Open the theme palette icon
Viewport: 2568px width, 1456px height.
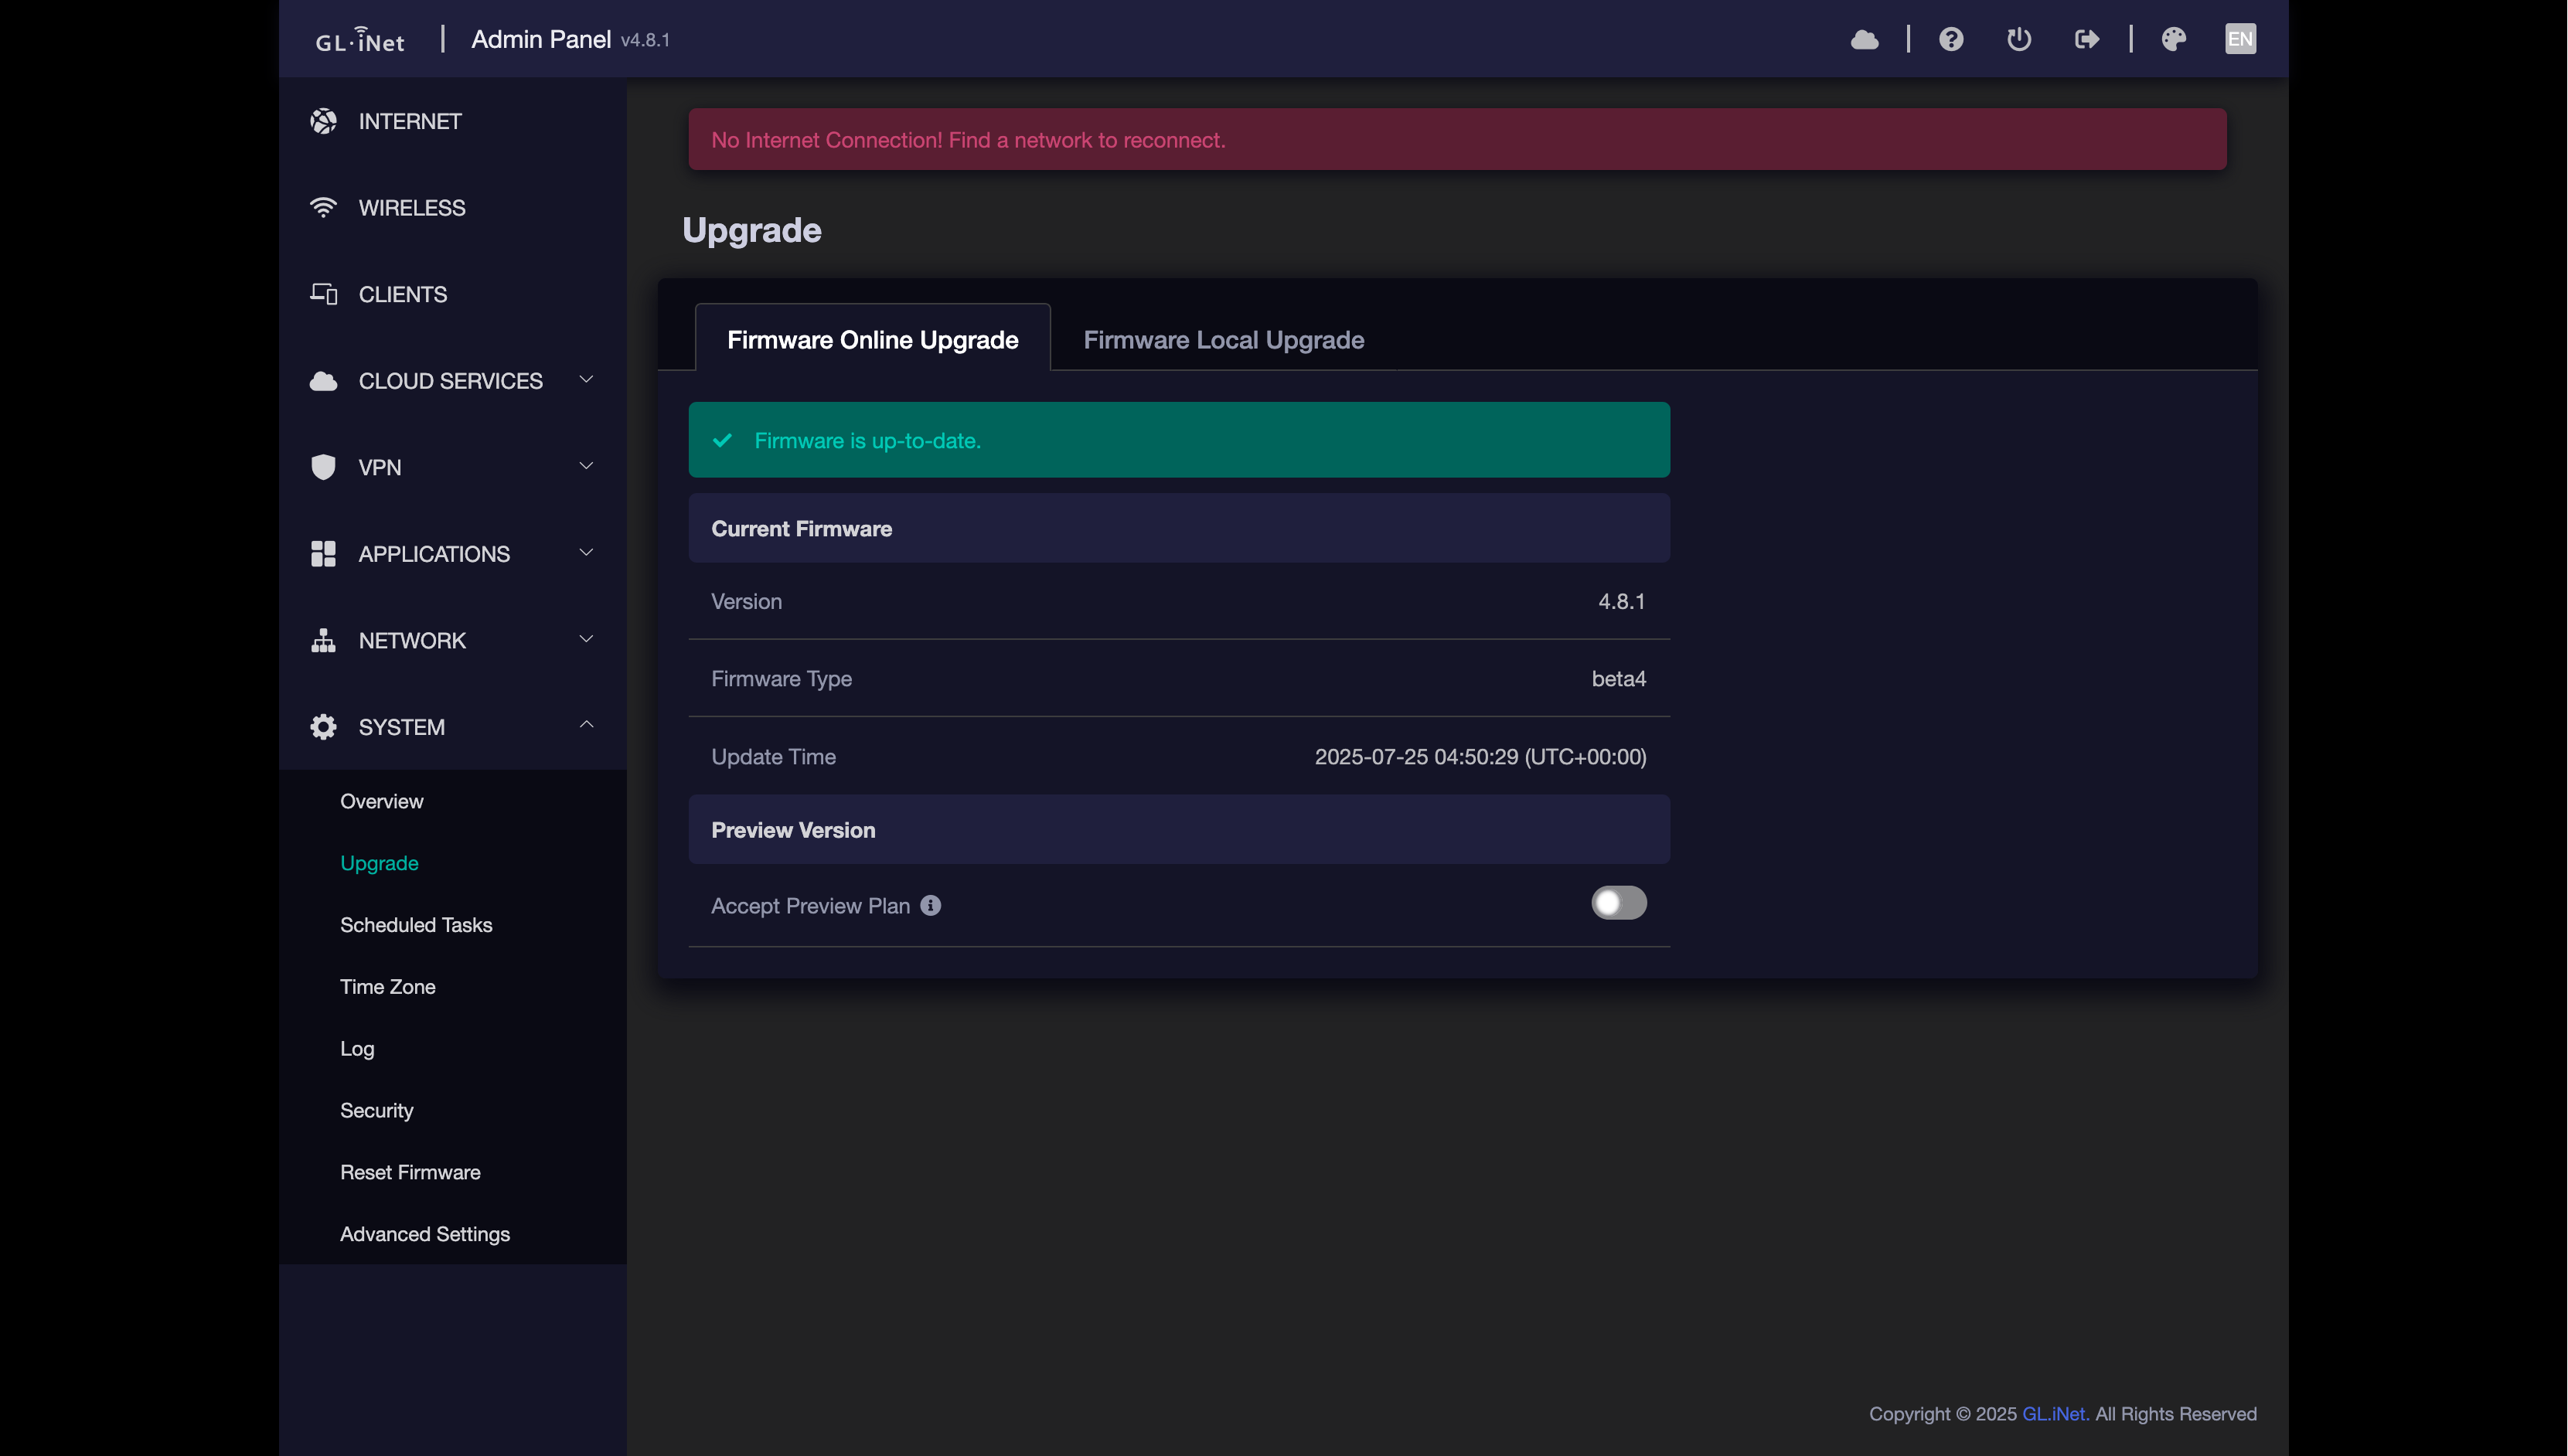click(2173, 40)
